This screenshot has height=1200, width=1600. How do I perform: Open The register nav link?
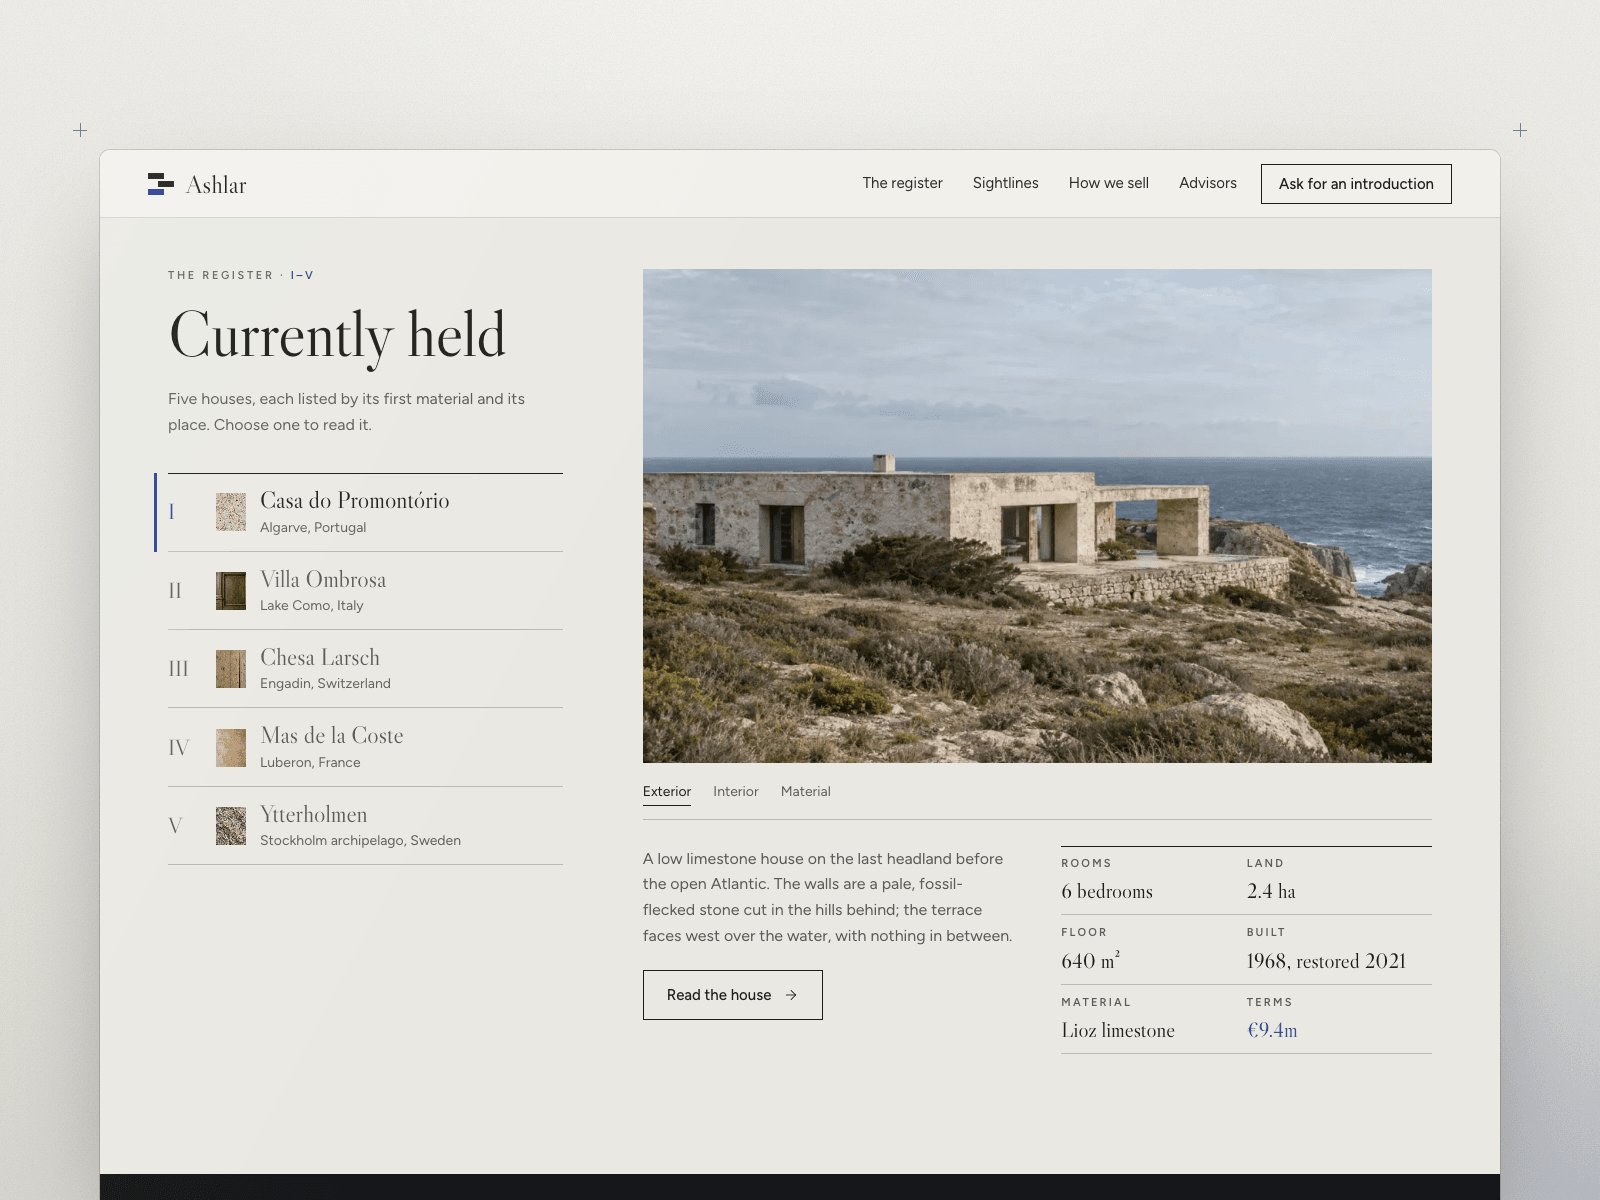[902, 183]
